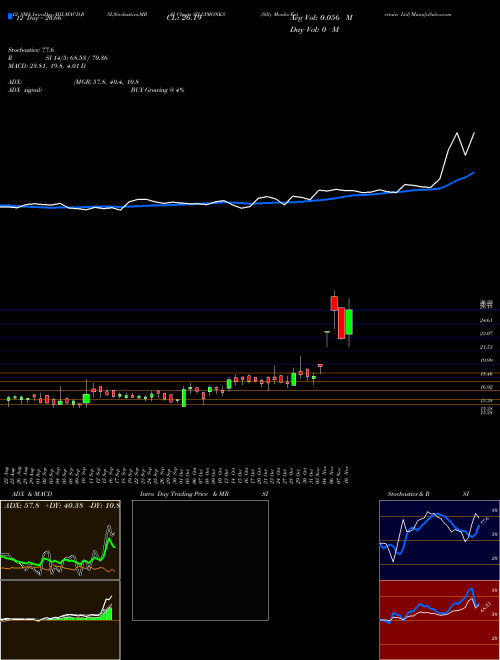
Task: Click the '12 Day = 20.66' legend text
Action: (38, 18)
